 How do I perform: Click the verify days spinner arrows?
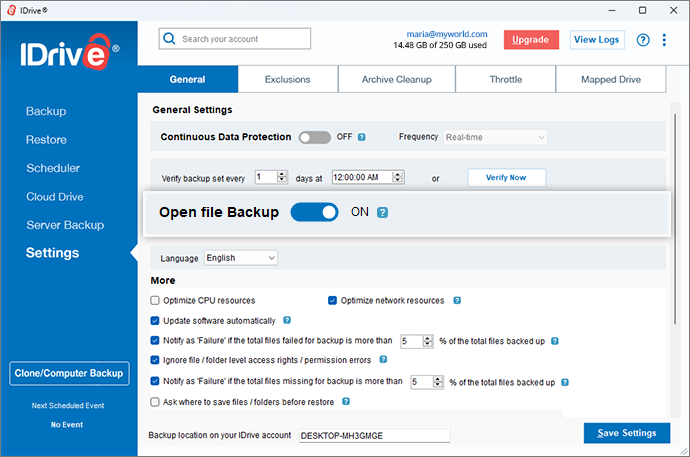(282, 177)
